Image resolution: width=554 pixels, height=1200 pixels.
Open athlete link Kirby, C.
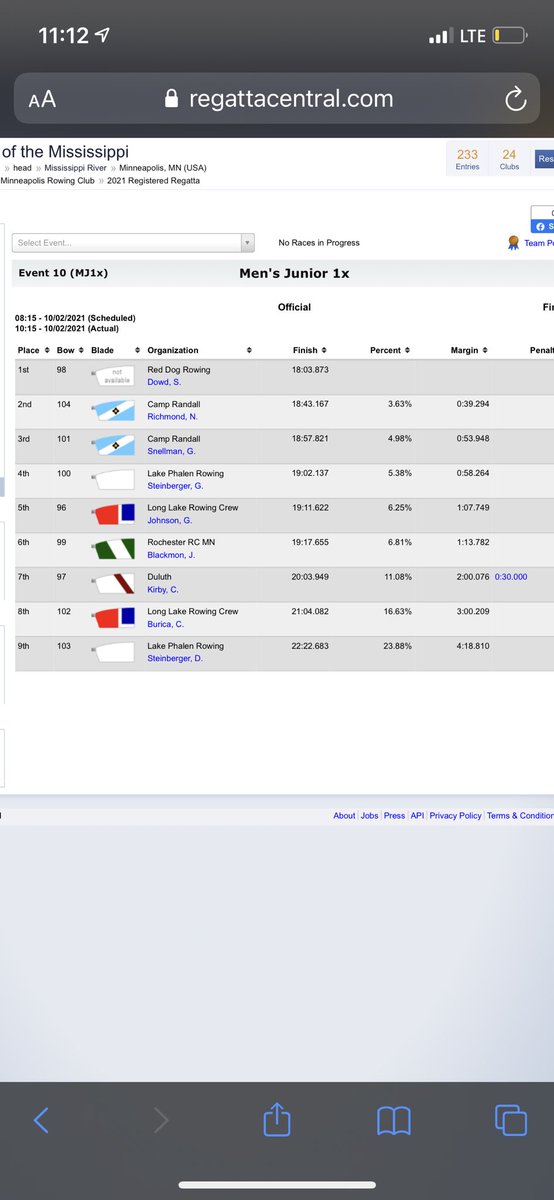(163, 589)
